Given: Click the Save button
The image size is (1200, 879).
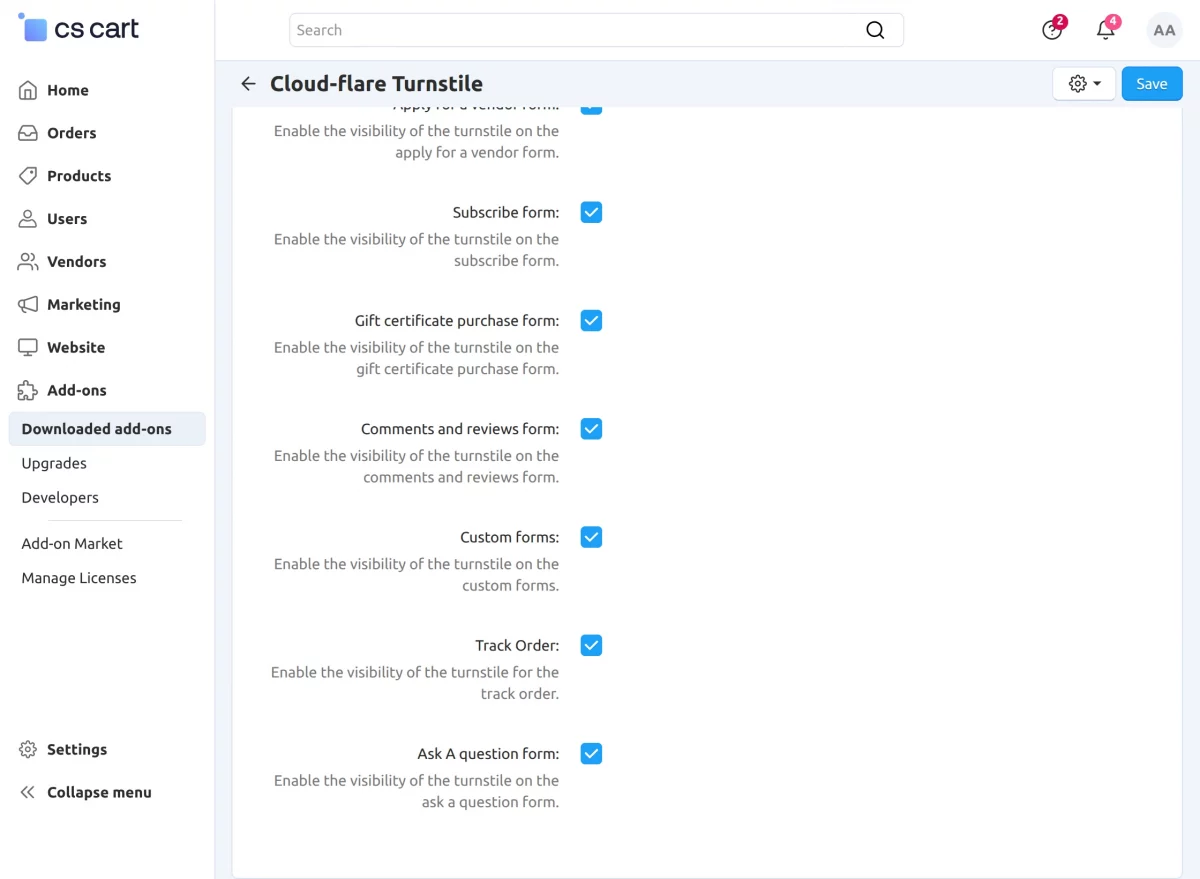Looking at the screenshot, I should 1152,84.
